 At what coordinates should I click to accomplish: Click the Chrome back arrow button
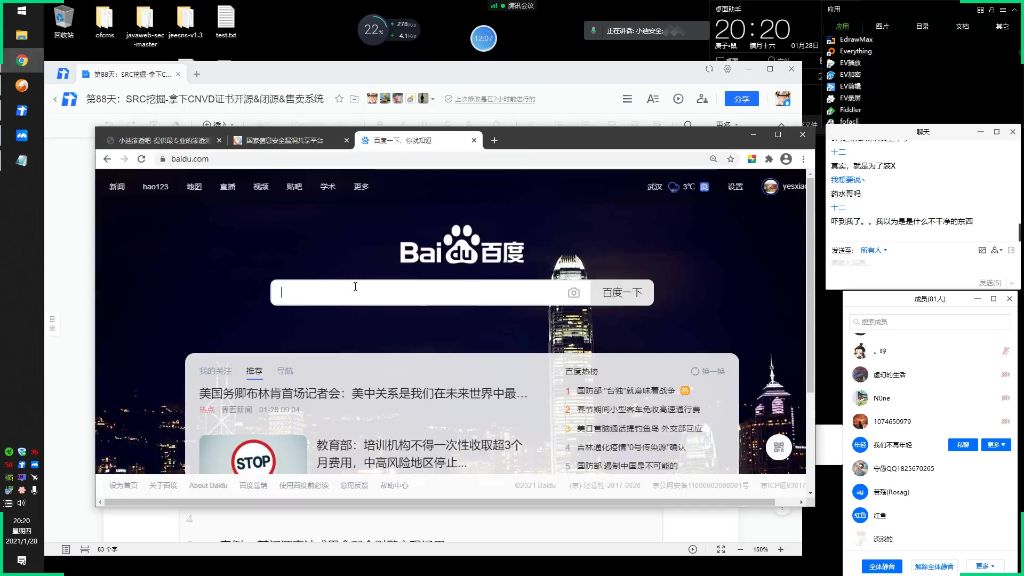pos(107,159)
